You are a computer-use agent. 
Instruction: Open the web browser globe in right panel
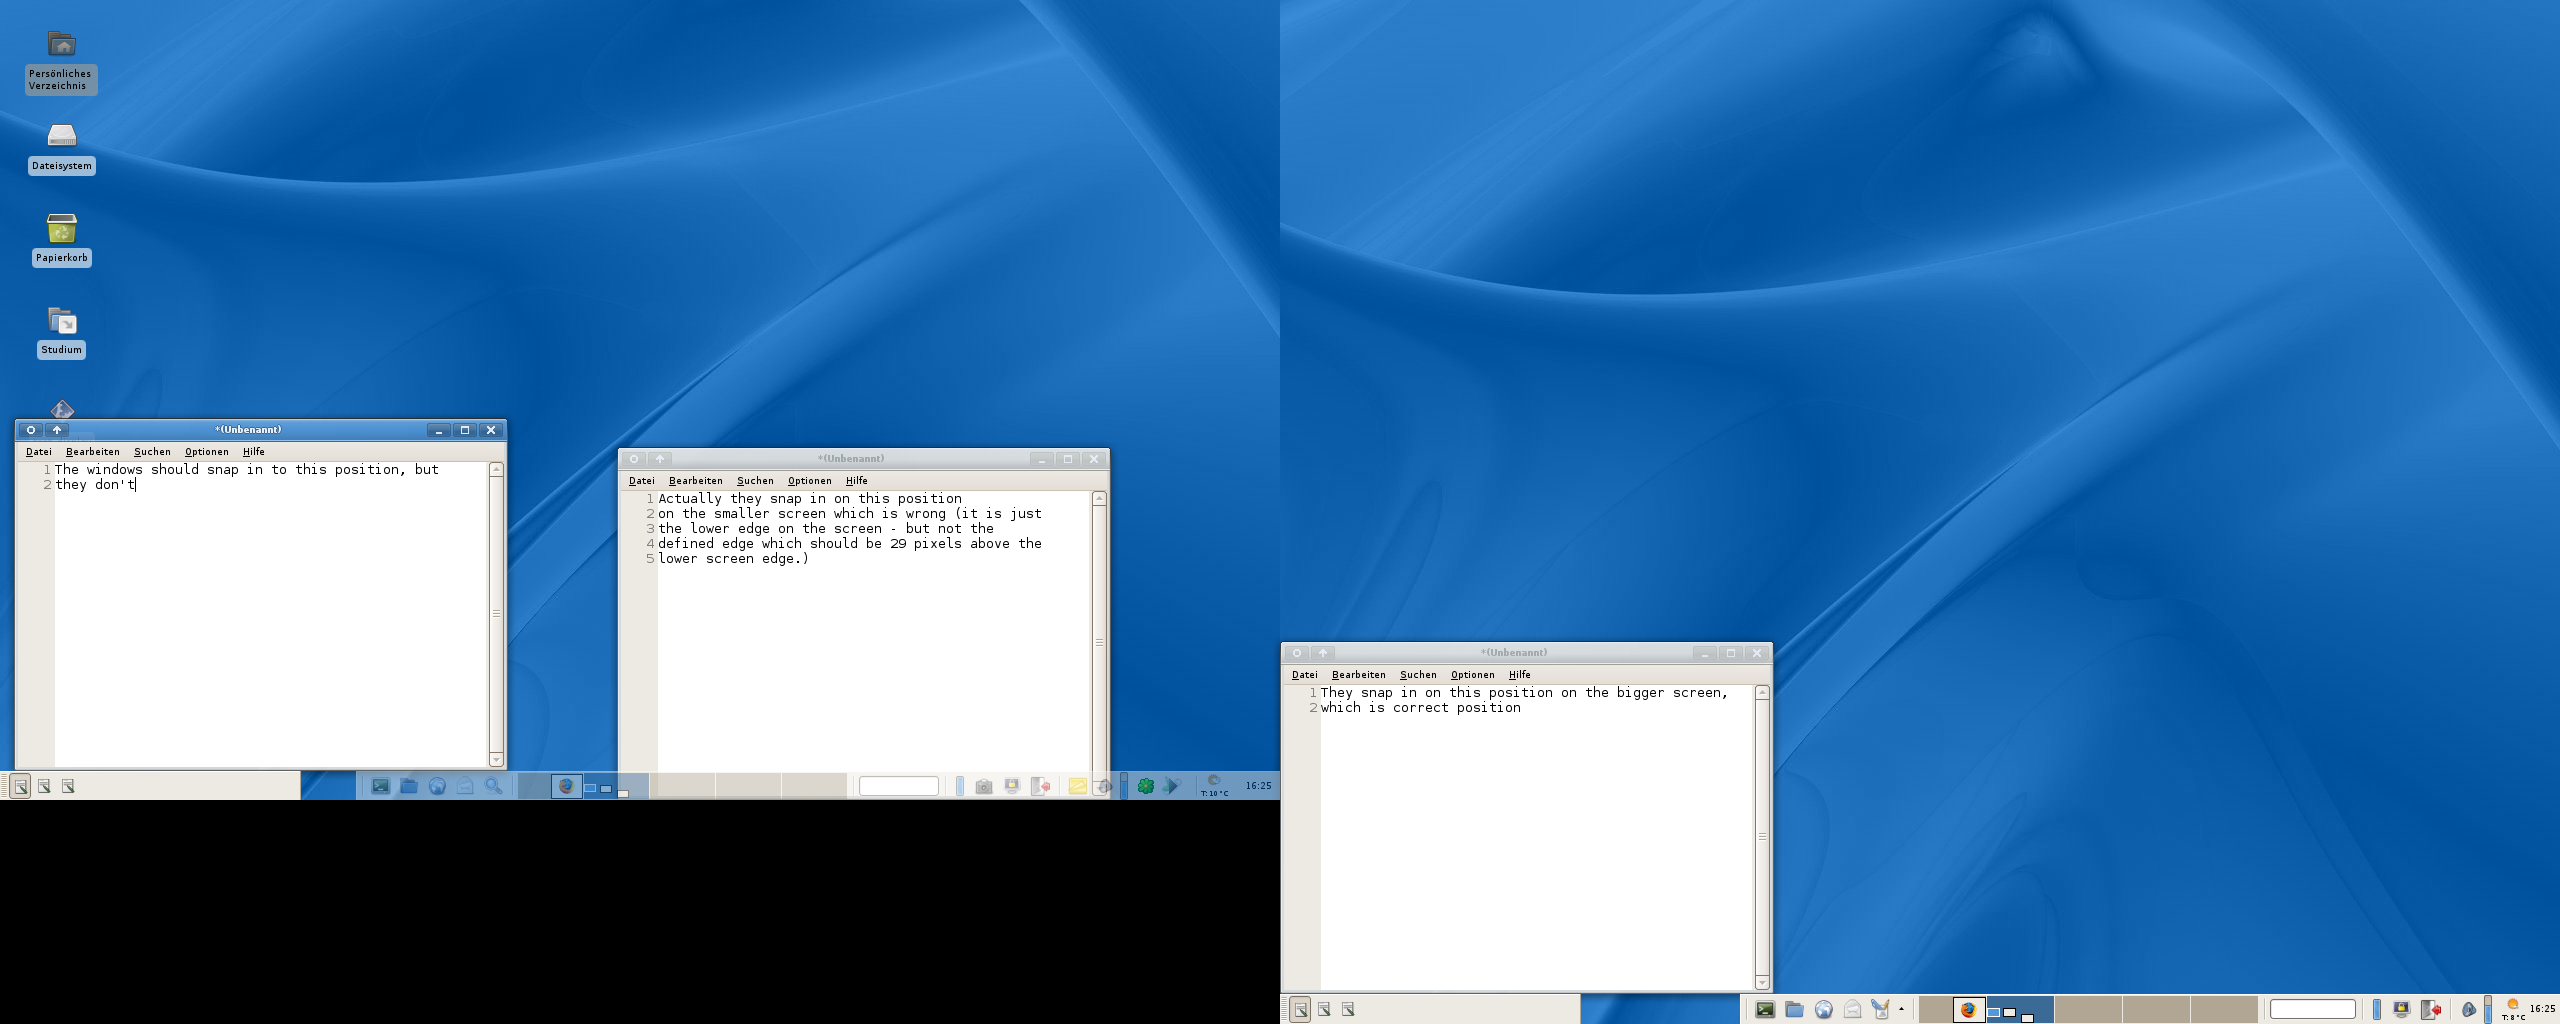coord(1823,1009)
